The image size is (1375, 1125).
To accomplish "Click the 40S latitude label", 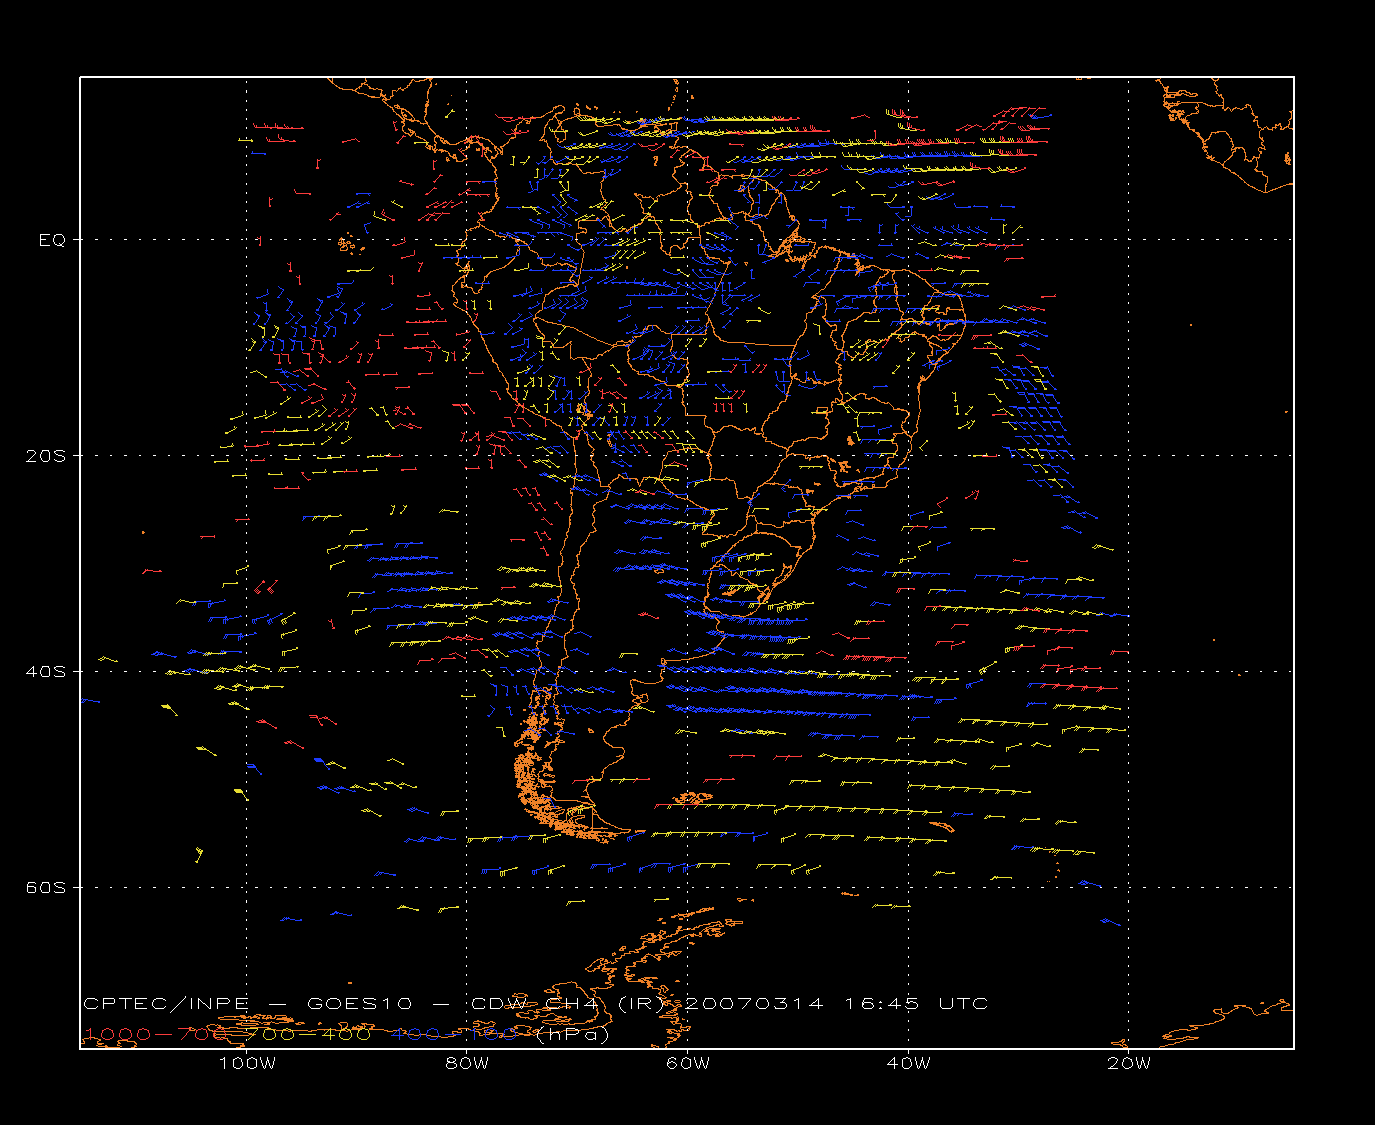I will click(x=45, y=672).
